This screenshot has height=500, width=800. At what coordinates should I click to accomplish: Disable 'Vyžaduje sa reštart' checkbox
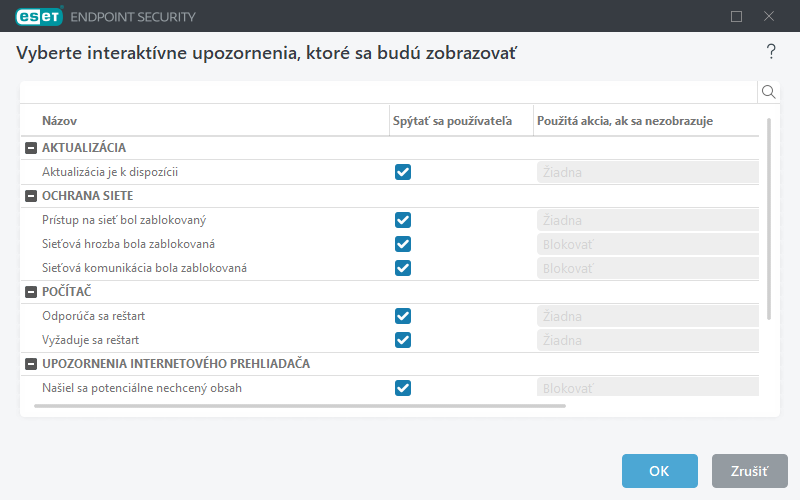click(403, 340)
